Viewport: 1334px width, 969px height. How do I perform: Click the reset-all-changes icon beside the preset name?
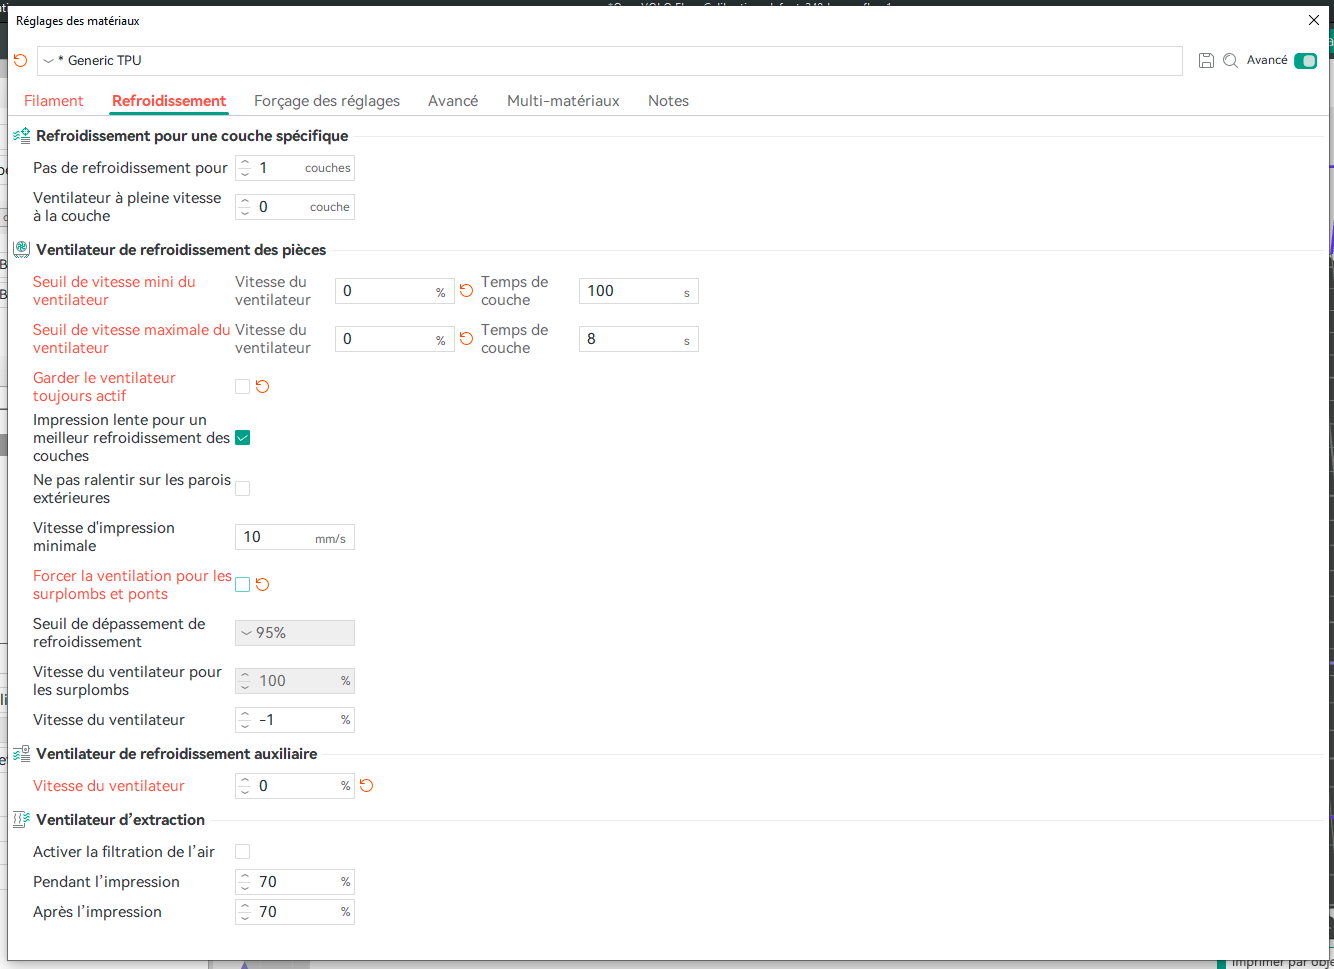(x=20, y=61)
